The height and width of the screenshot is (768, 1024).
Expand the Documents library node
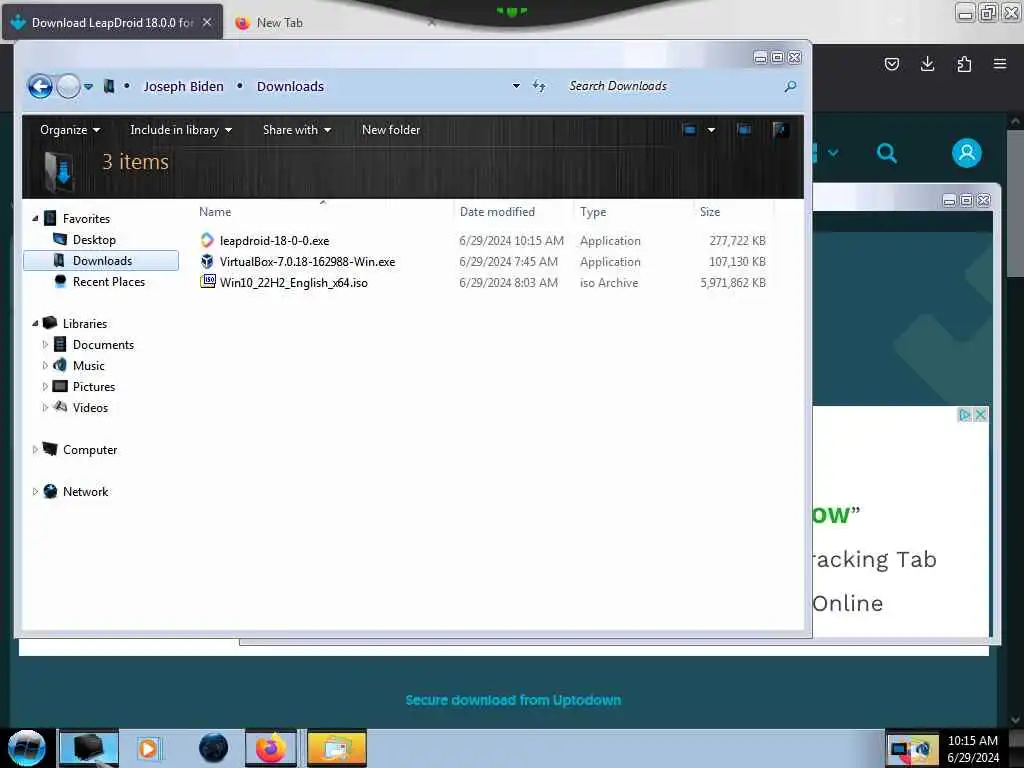[x=45, y=344]
